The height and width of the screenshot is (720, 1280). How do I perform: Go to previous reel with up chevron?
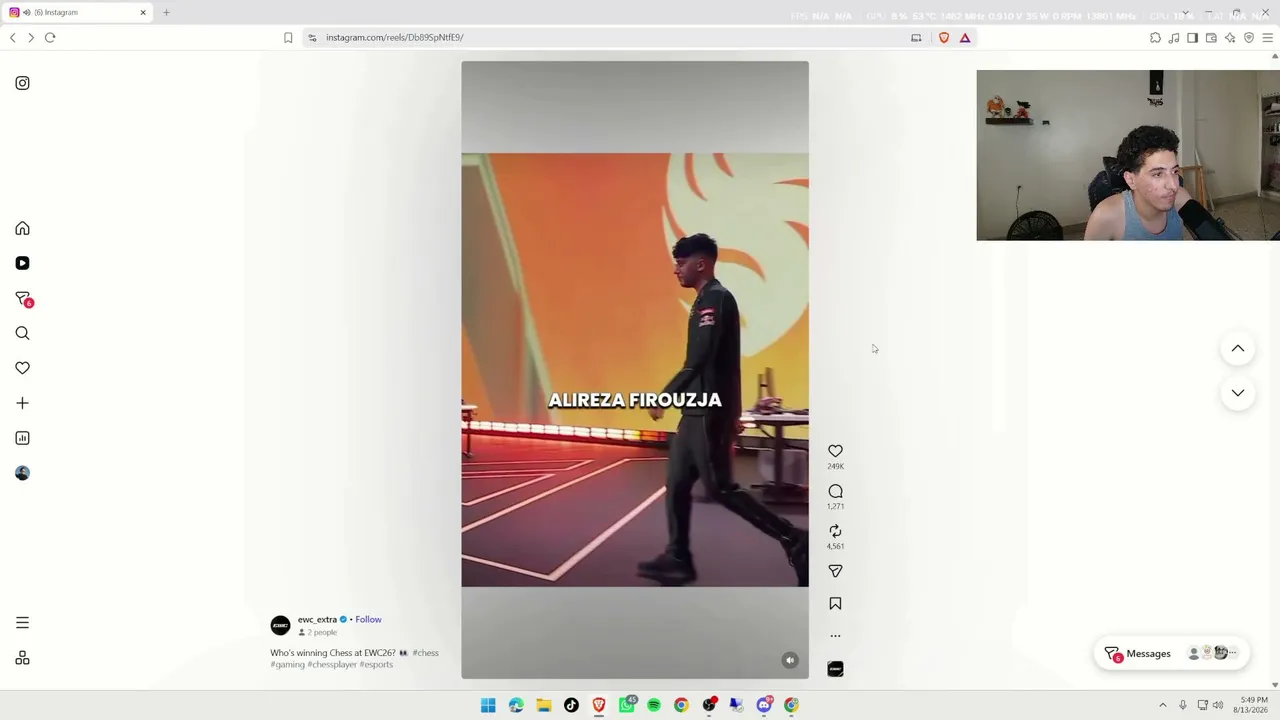click(x=1238, y=348)
